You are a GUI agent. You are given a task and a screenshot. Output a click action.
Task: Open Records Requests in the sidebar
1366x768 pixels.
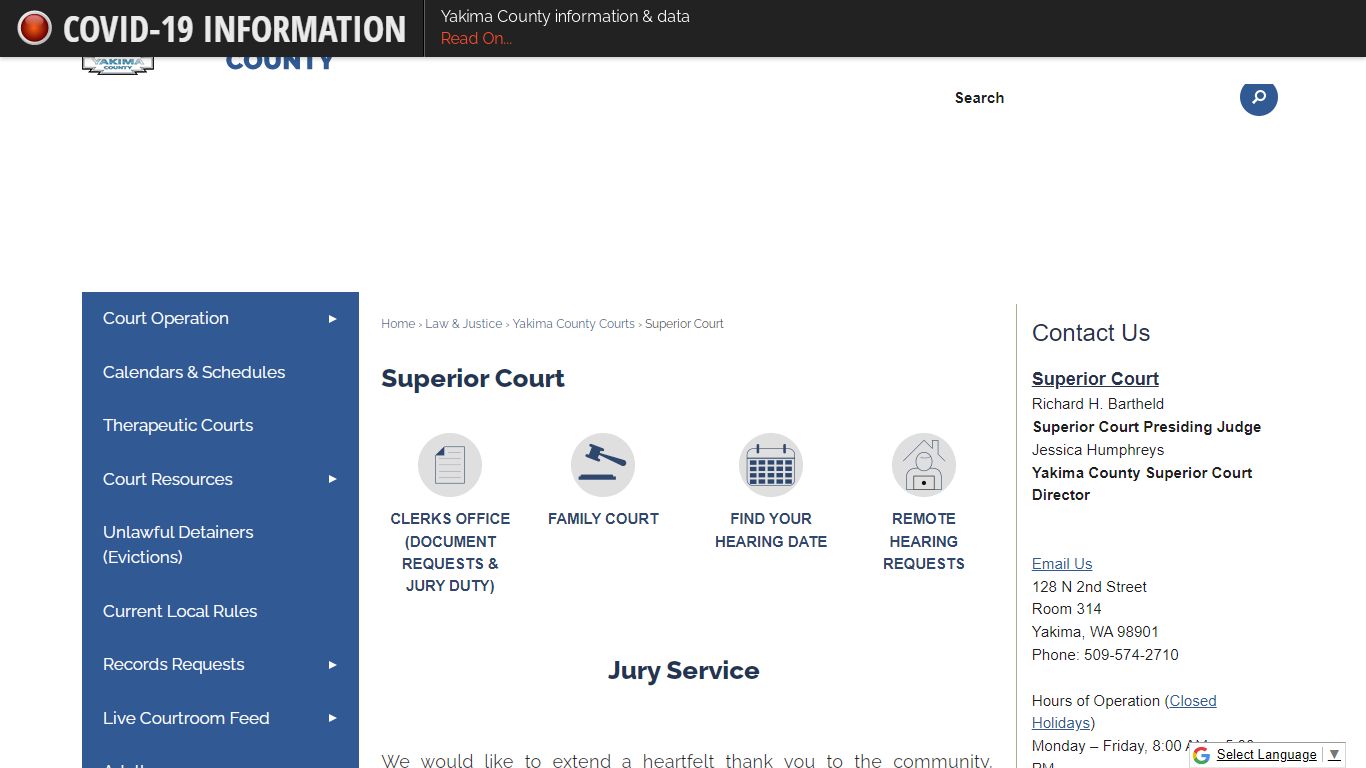point(220,664)
